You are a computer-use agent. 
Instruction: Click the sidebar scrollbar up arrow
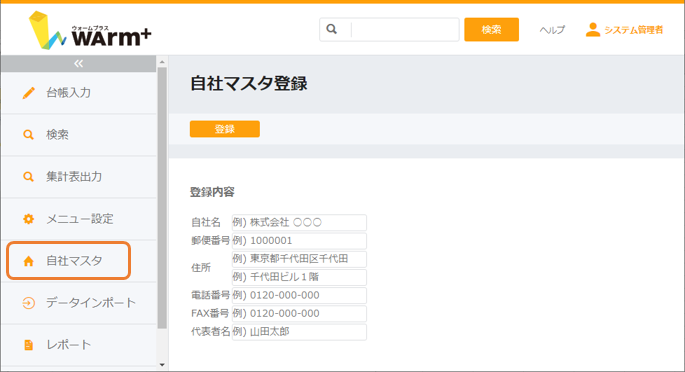tap(162, 62)
